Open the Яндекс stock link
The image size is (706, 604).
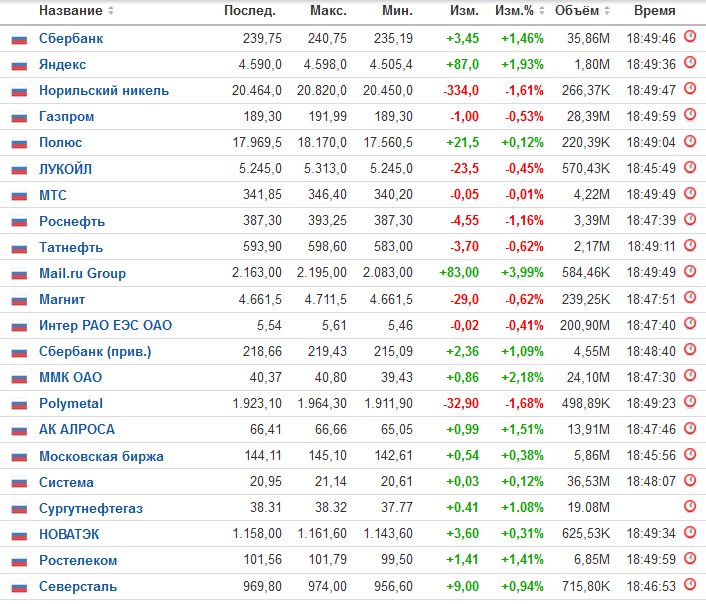(63, 65)
